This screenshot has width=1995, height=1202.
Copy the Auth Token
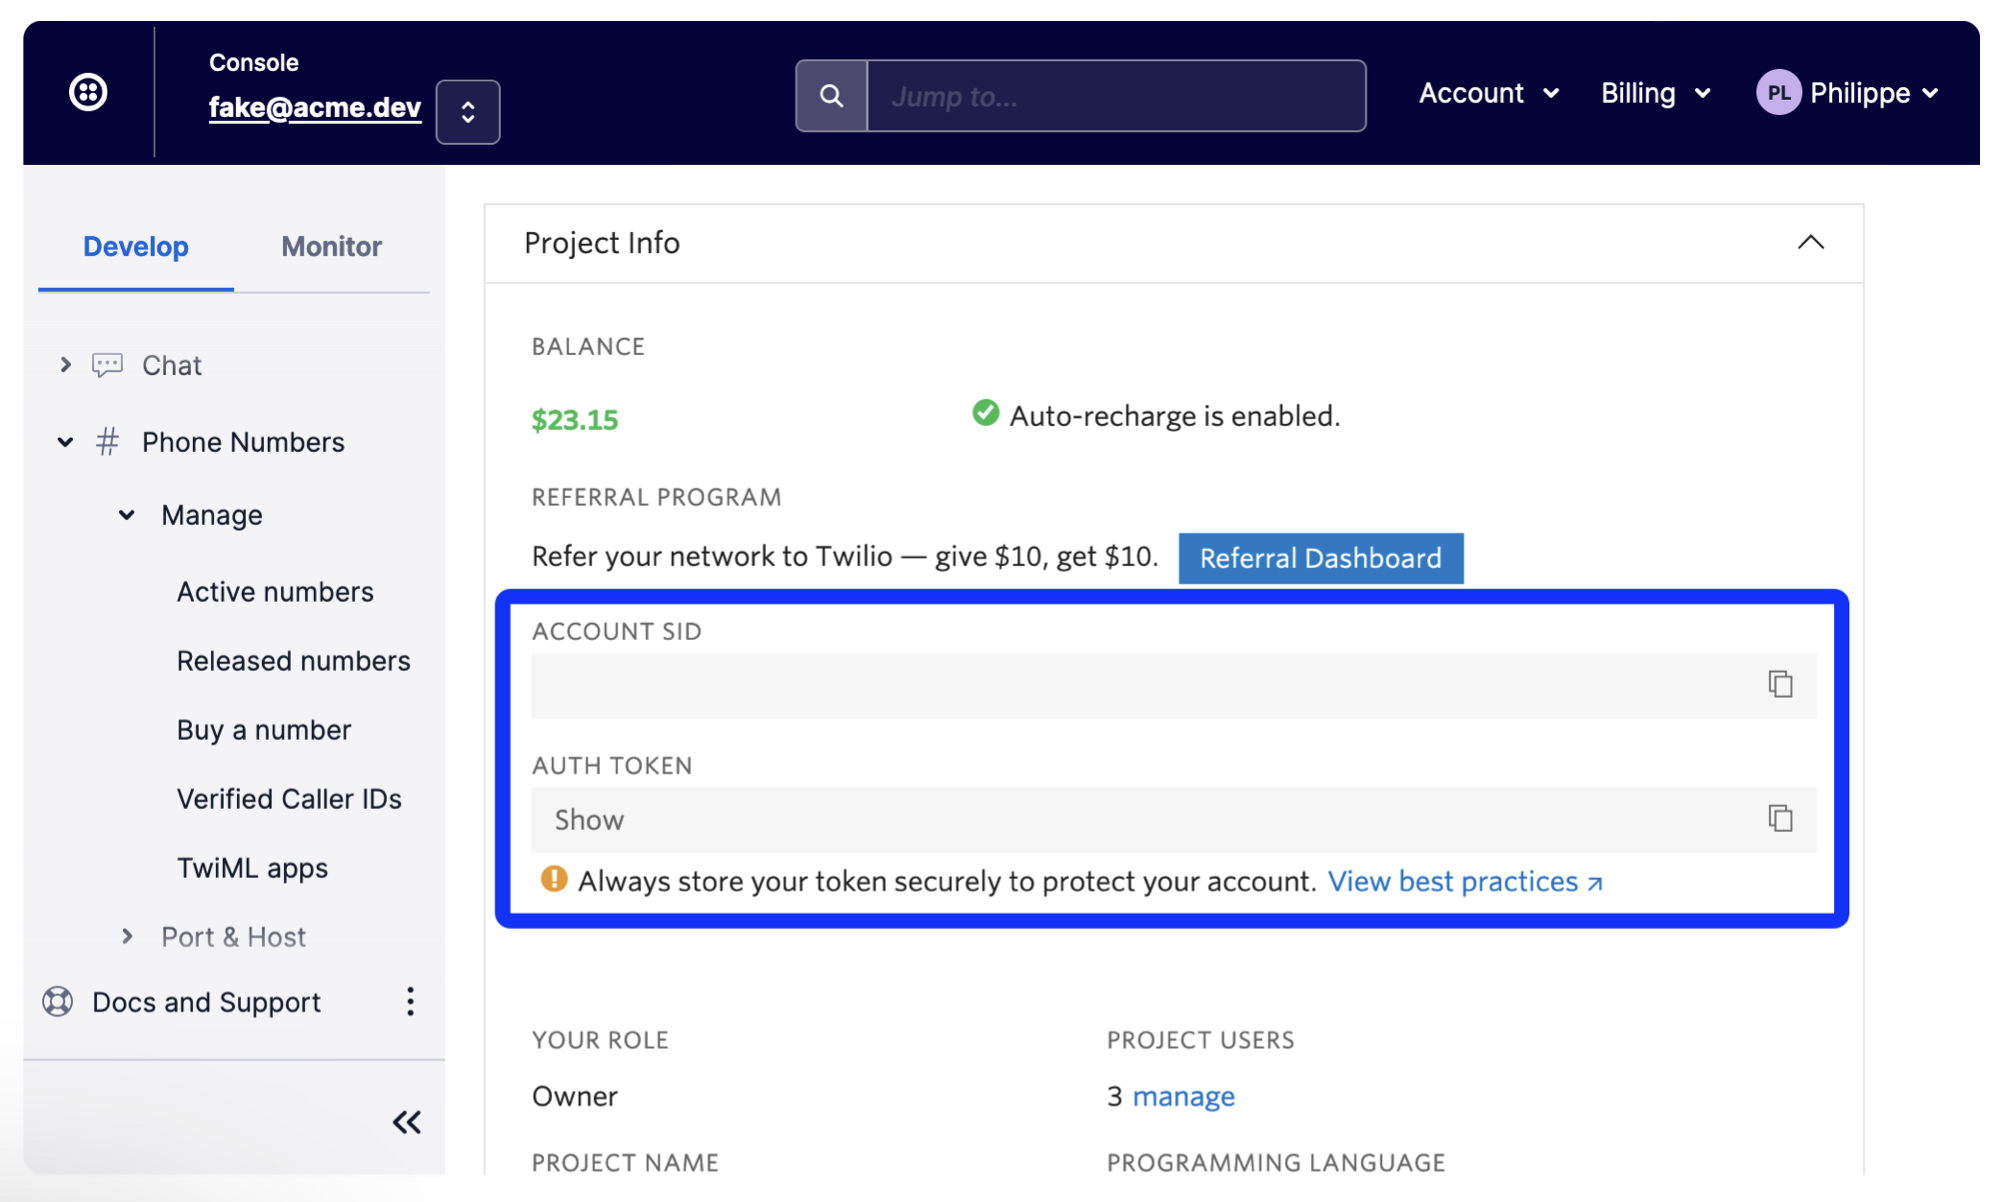tap(1780, 819)
